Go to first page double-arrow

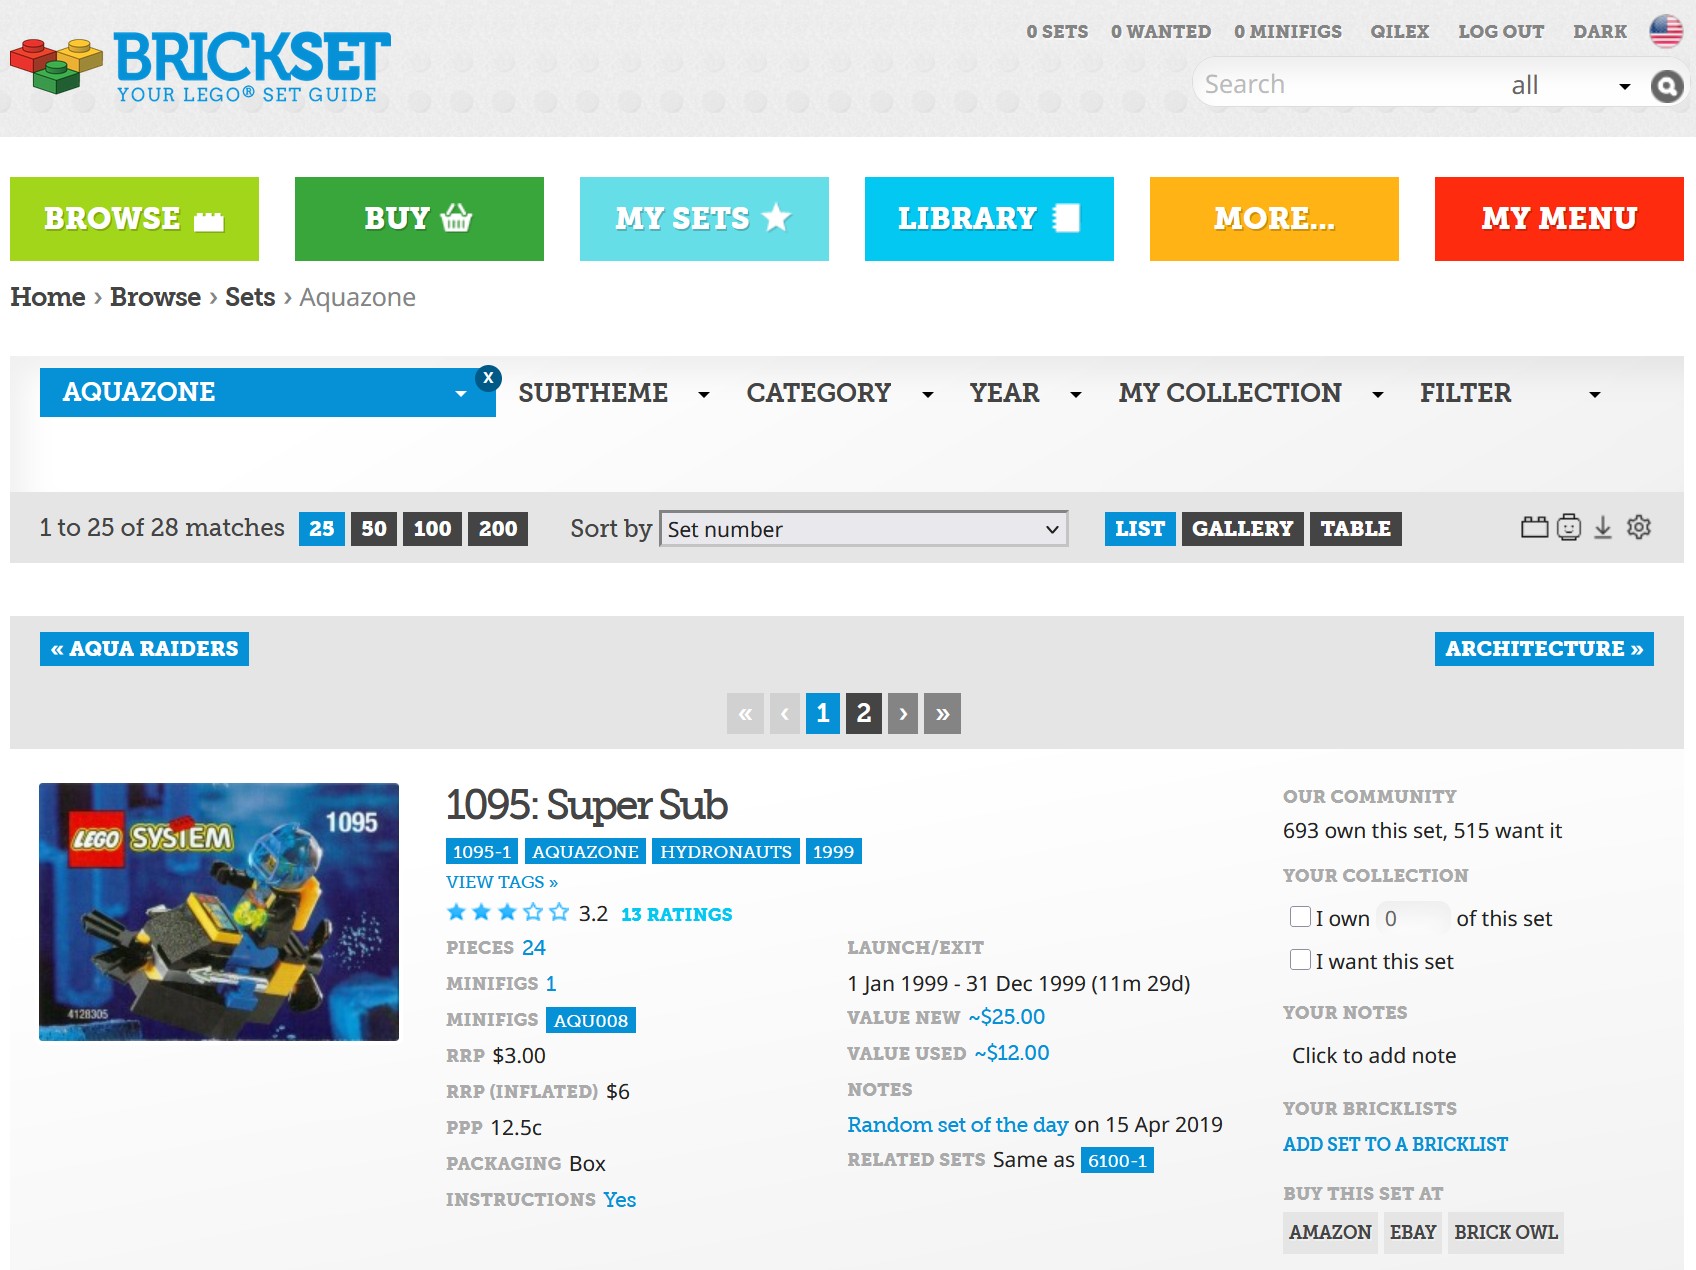pos(745,713)
